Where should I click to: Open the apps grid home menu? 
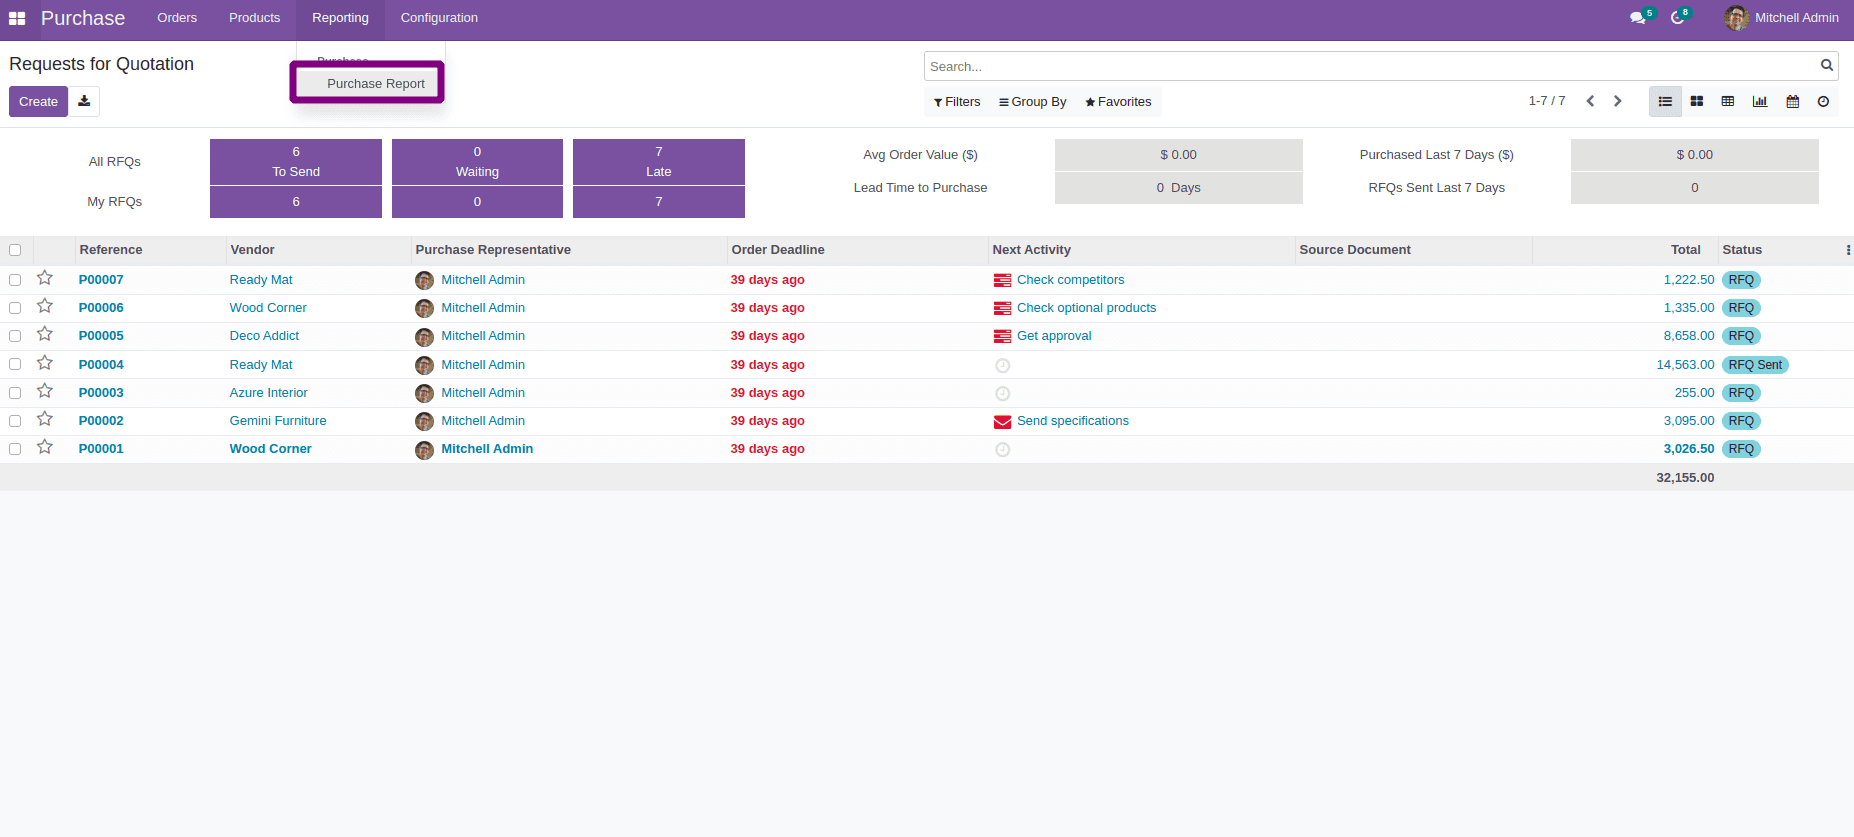17,18
